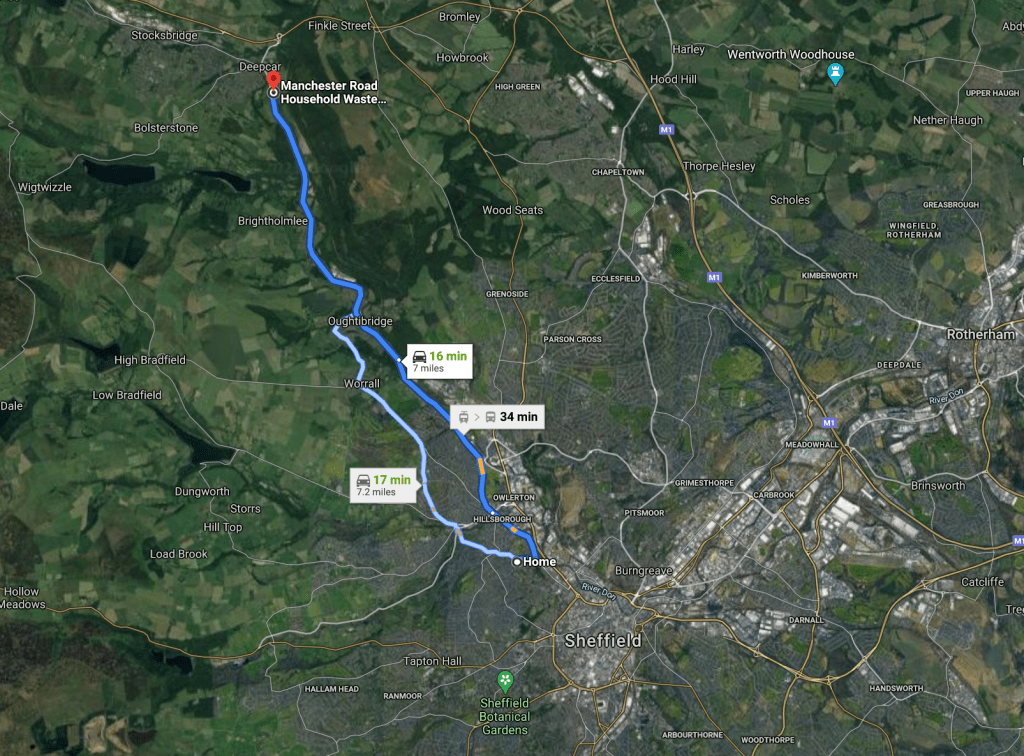The image size is (1024, 756).
Task: Select the 34 min transit route option
Action: [497, 417]
